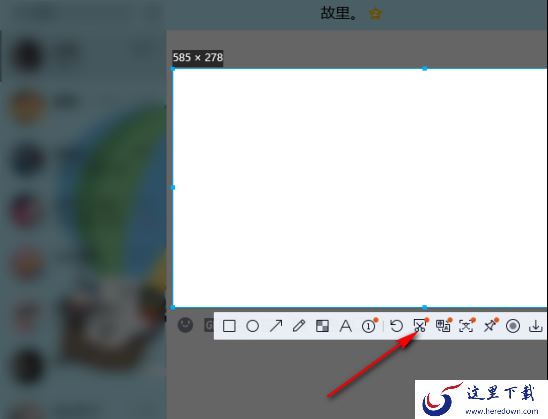The image size is (548, 419).
Task: Open the screenshot translate tool
Action: tap(444, 326)
